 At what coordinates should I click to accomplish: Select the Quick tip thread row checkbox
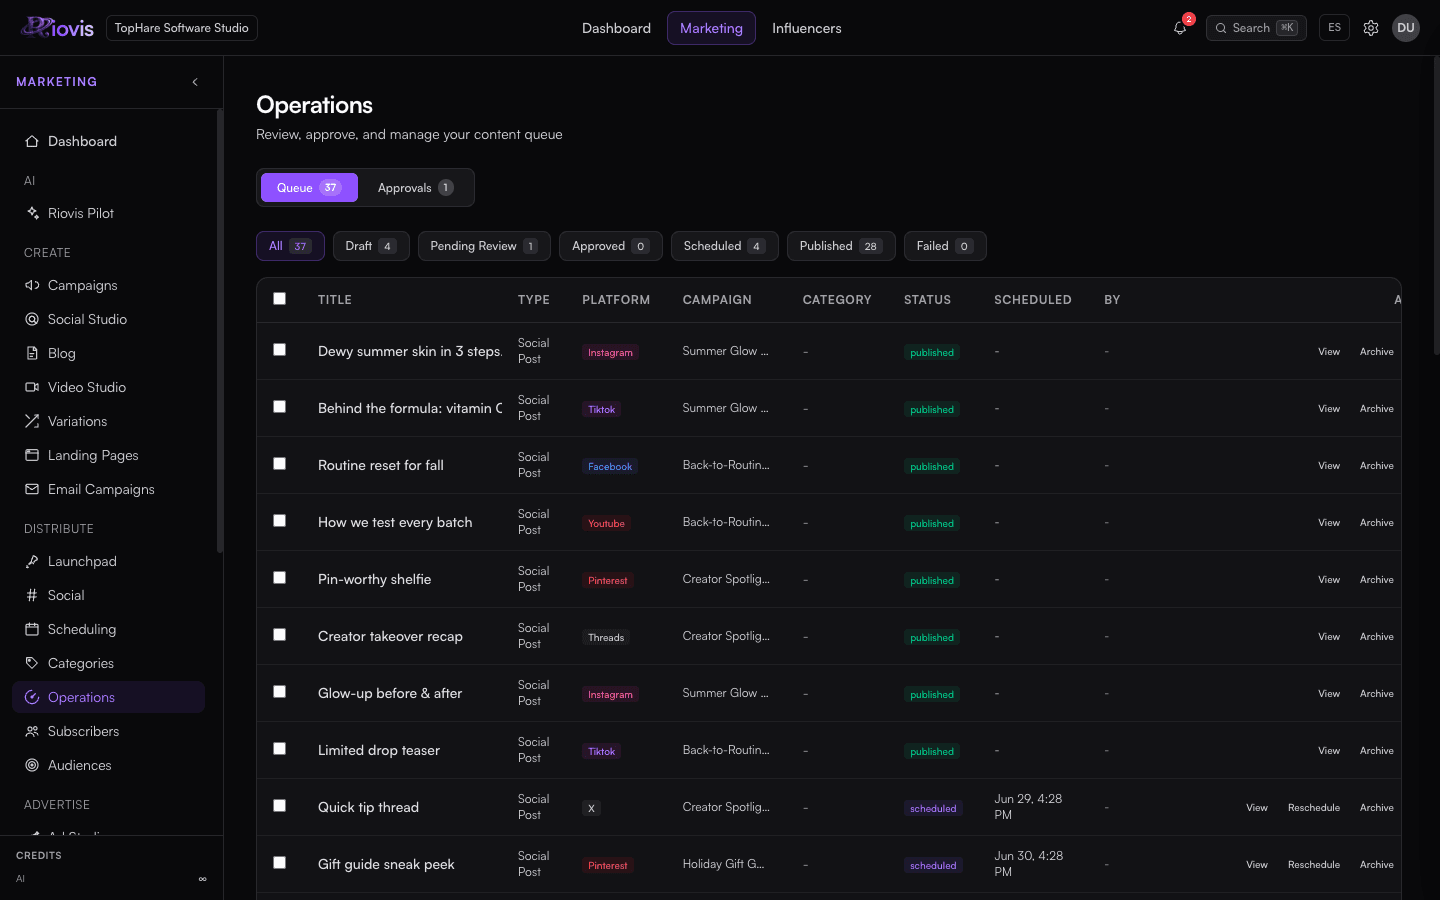[x=280, y=806]
